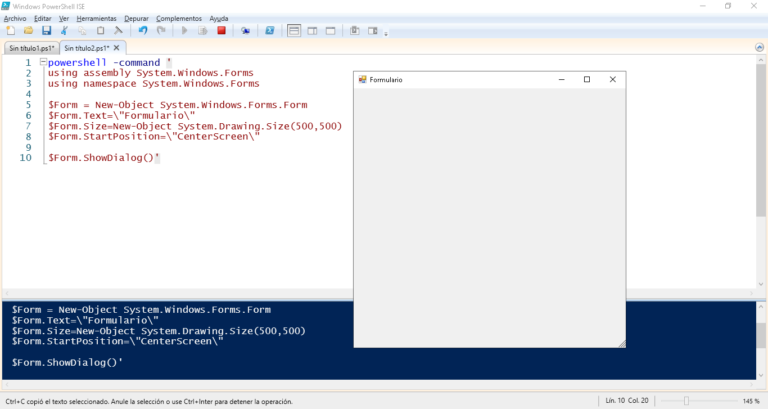
Task: Expand the toolbar overflow options arrow
Action: tap(386, 34)
